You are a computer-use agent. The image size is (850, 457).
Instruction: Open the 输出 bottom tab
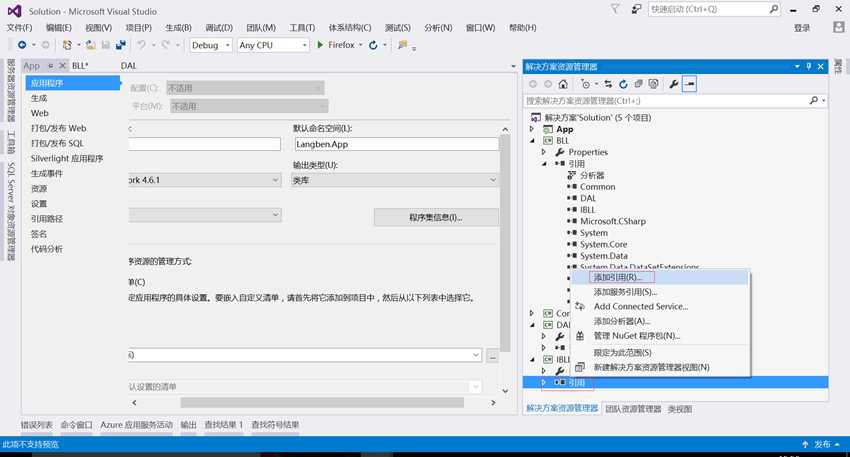[189, 424]
